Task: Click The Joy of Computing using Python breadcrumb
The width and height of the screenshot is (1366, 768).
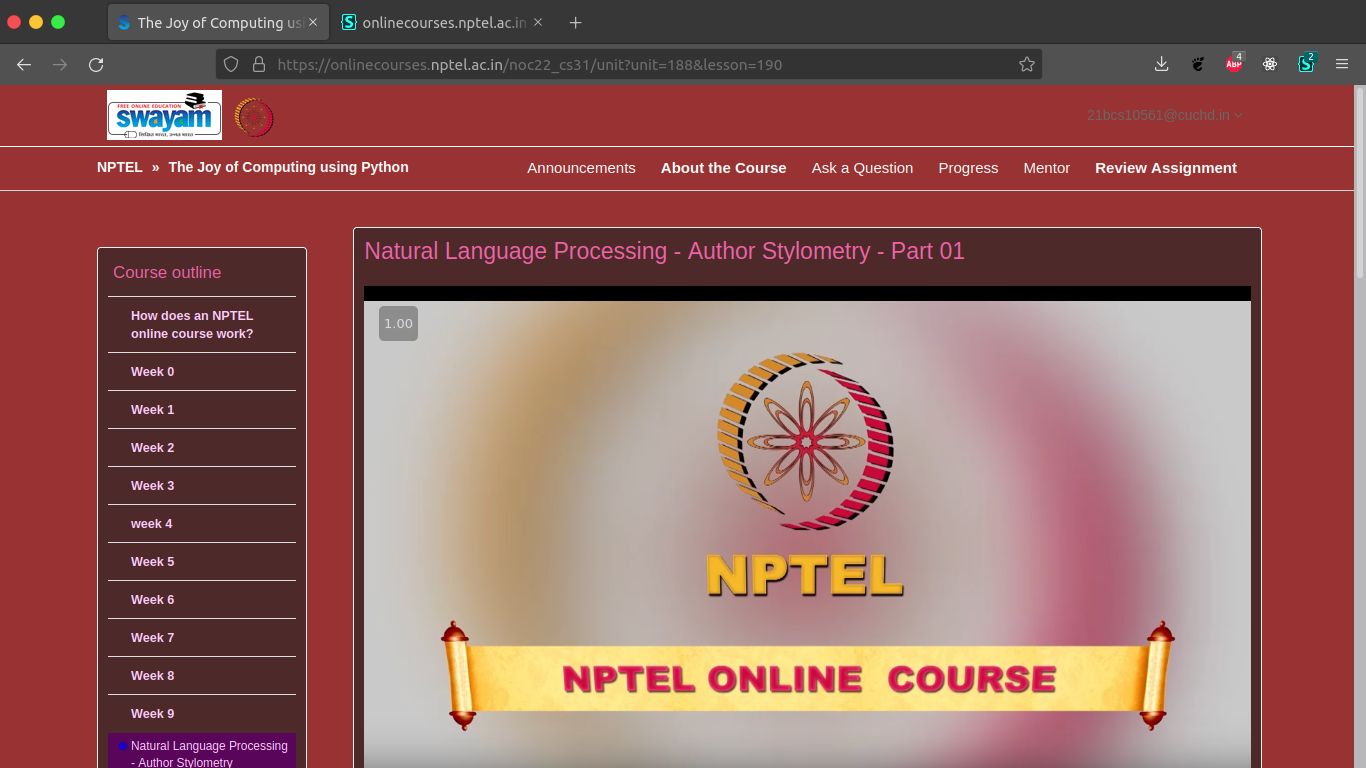Action: pos(288,167)
